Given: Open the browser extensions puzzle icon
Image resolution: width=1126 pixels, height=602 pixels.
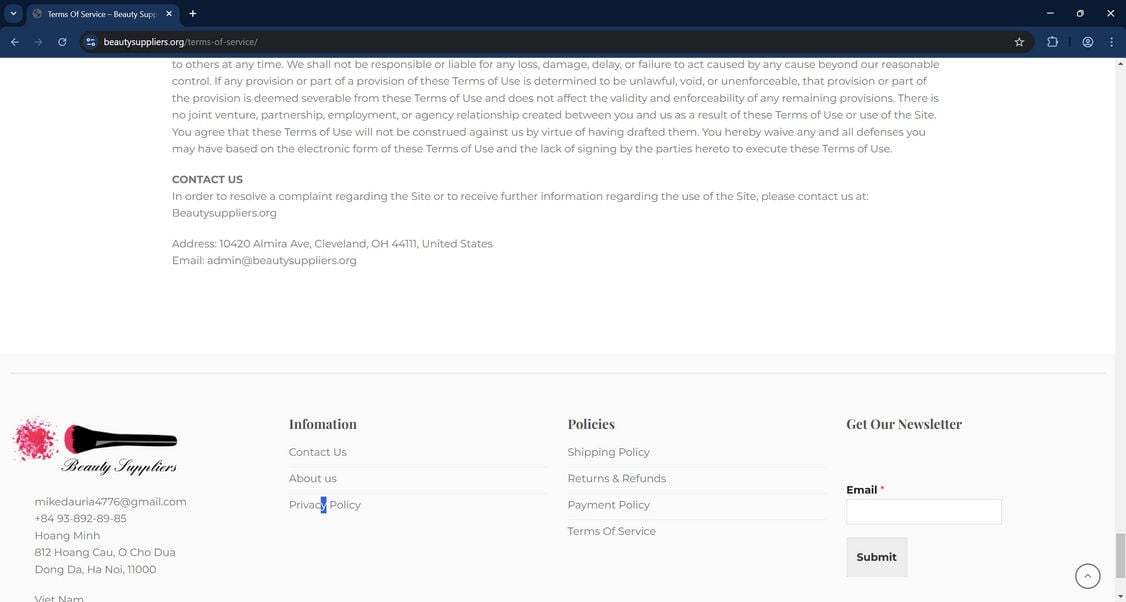Looking at the screenshot, I should coord(1052,42).
